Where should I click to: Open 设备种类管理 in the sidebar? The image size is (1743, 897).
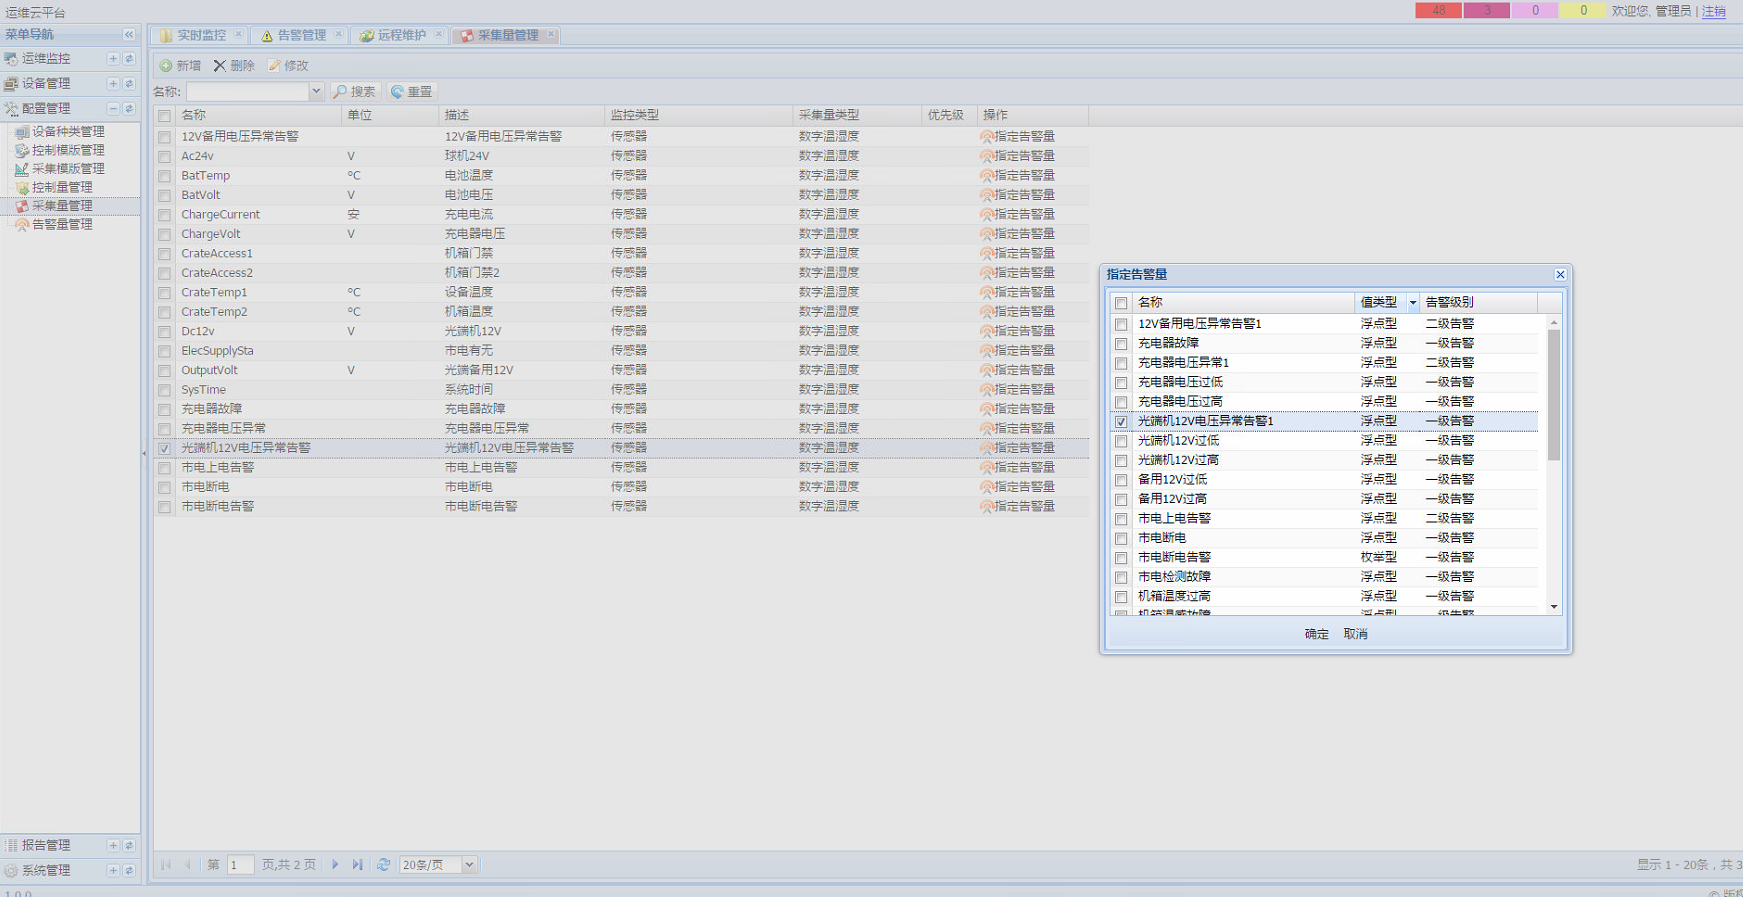click(68, 131)
